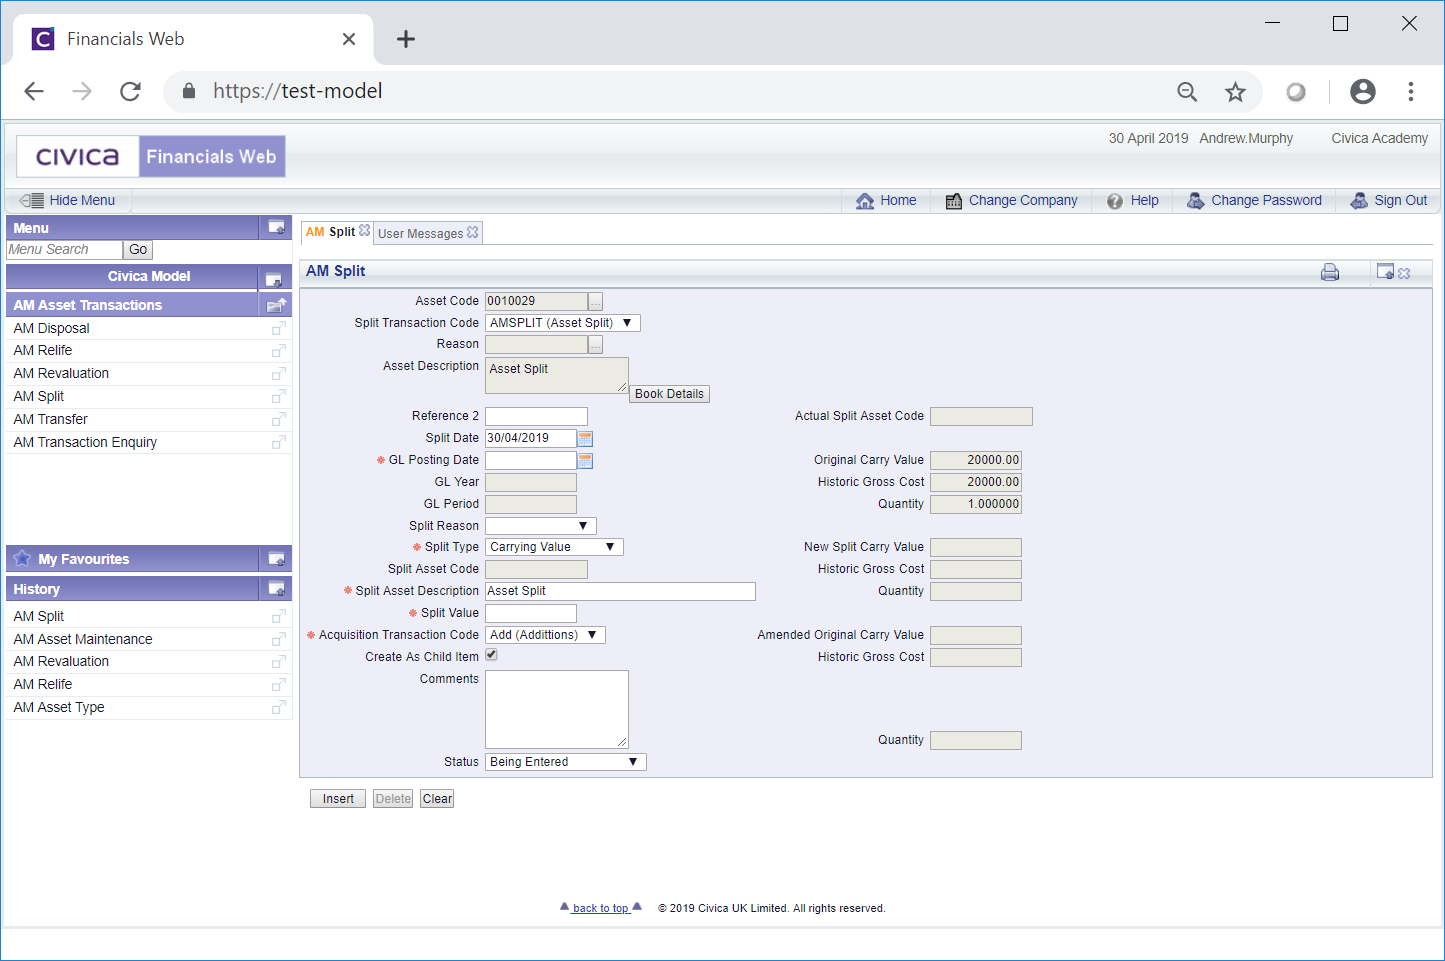1445x961 pixels.
Task: Bookmark the page with the star icon
Action: click(1235, 92)
